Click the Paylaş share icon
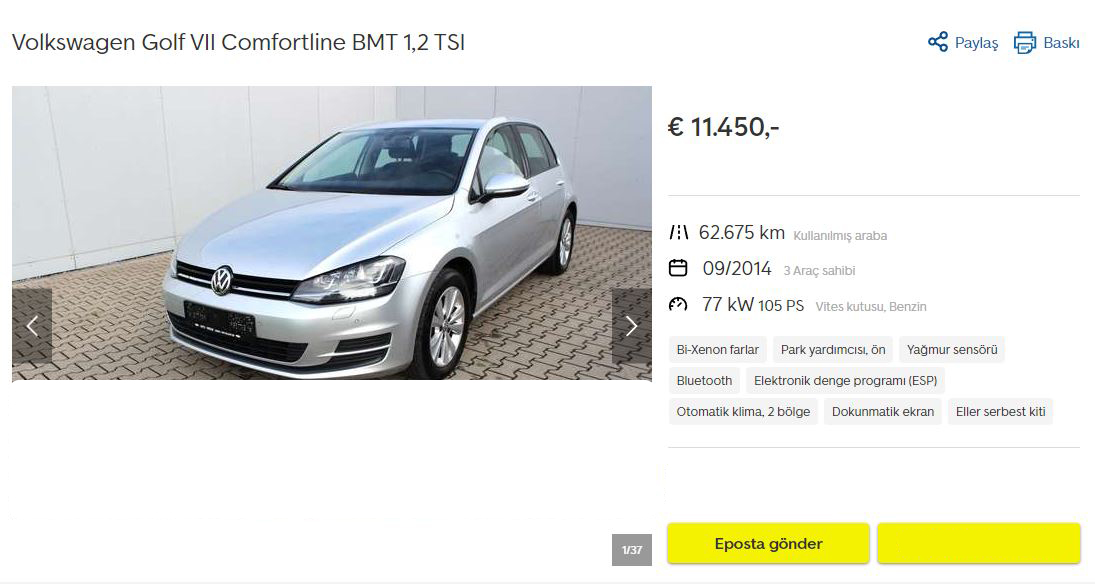Viewport: 1095px width, 584px height. (x=938, y=42)
